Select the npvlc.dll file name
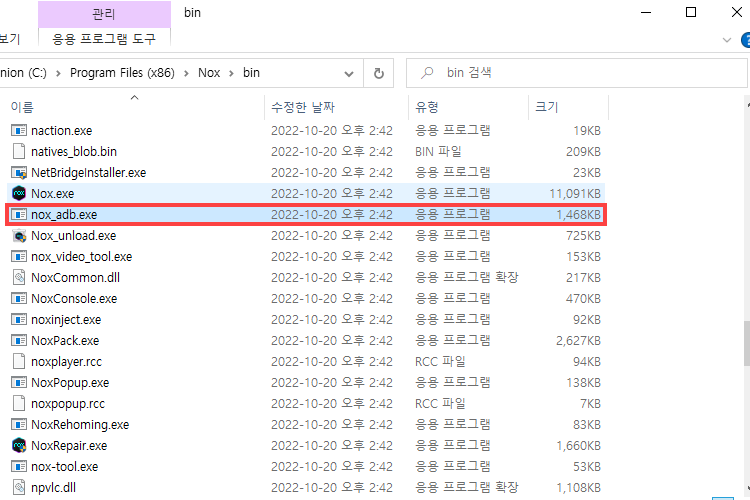 (x=54, y=488)
